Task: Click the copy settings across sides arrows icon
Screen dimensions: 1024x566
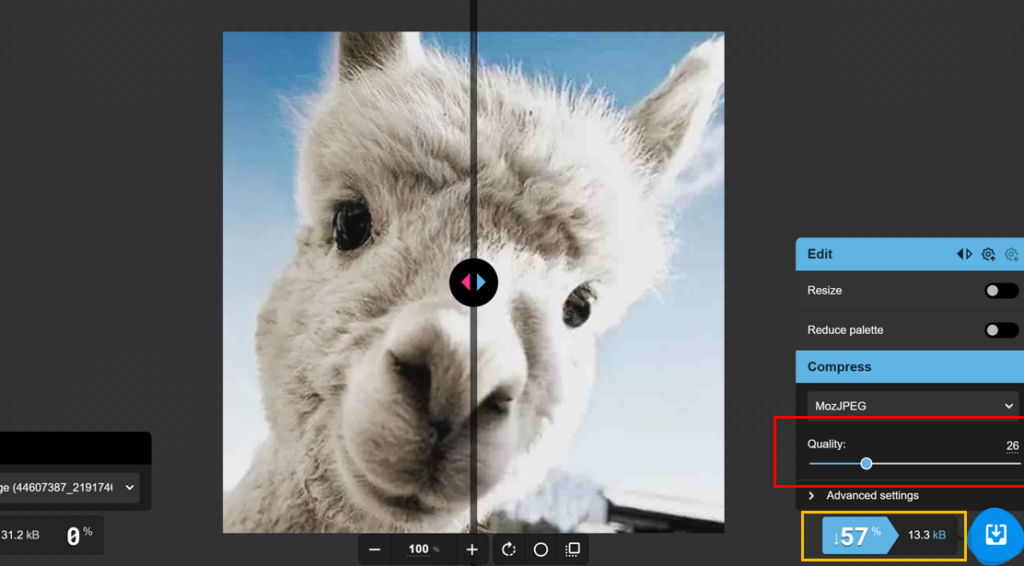Action: pos(964,254)
